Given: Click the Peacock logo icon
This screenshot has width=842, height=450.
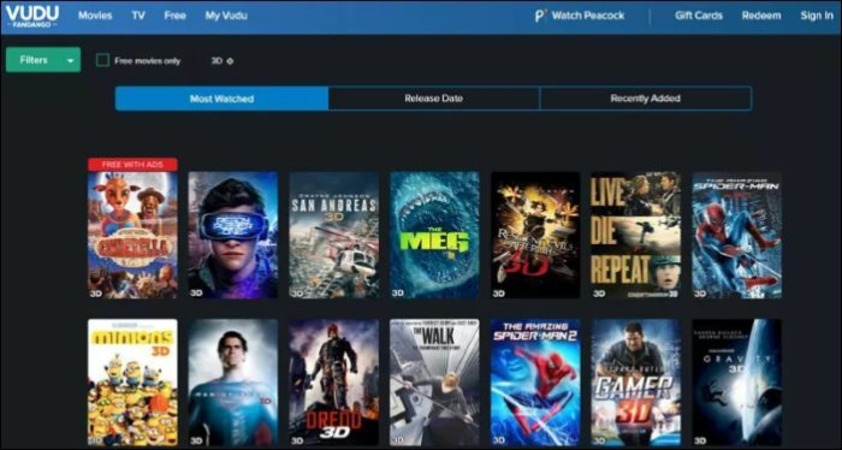Looking at the screenshot, I should pyautogui.click(x=540, y=16).
